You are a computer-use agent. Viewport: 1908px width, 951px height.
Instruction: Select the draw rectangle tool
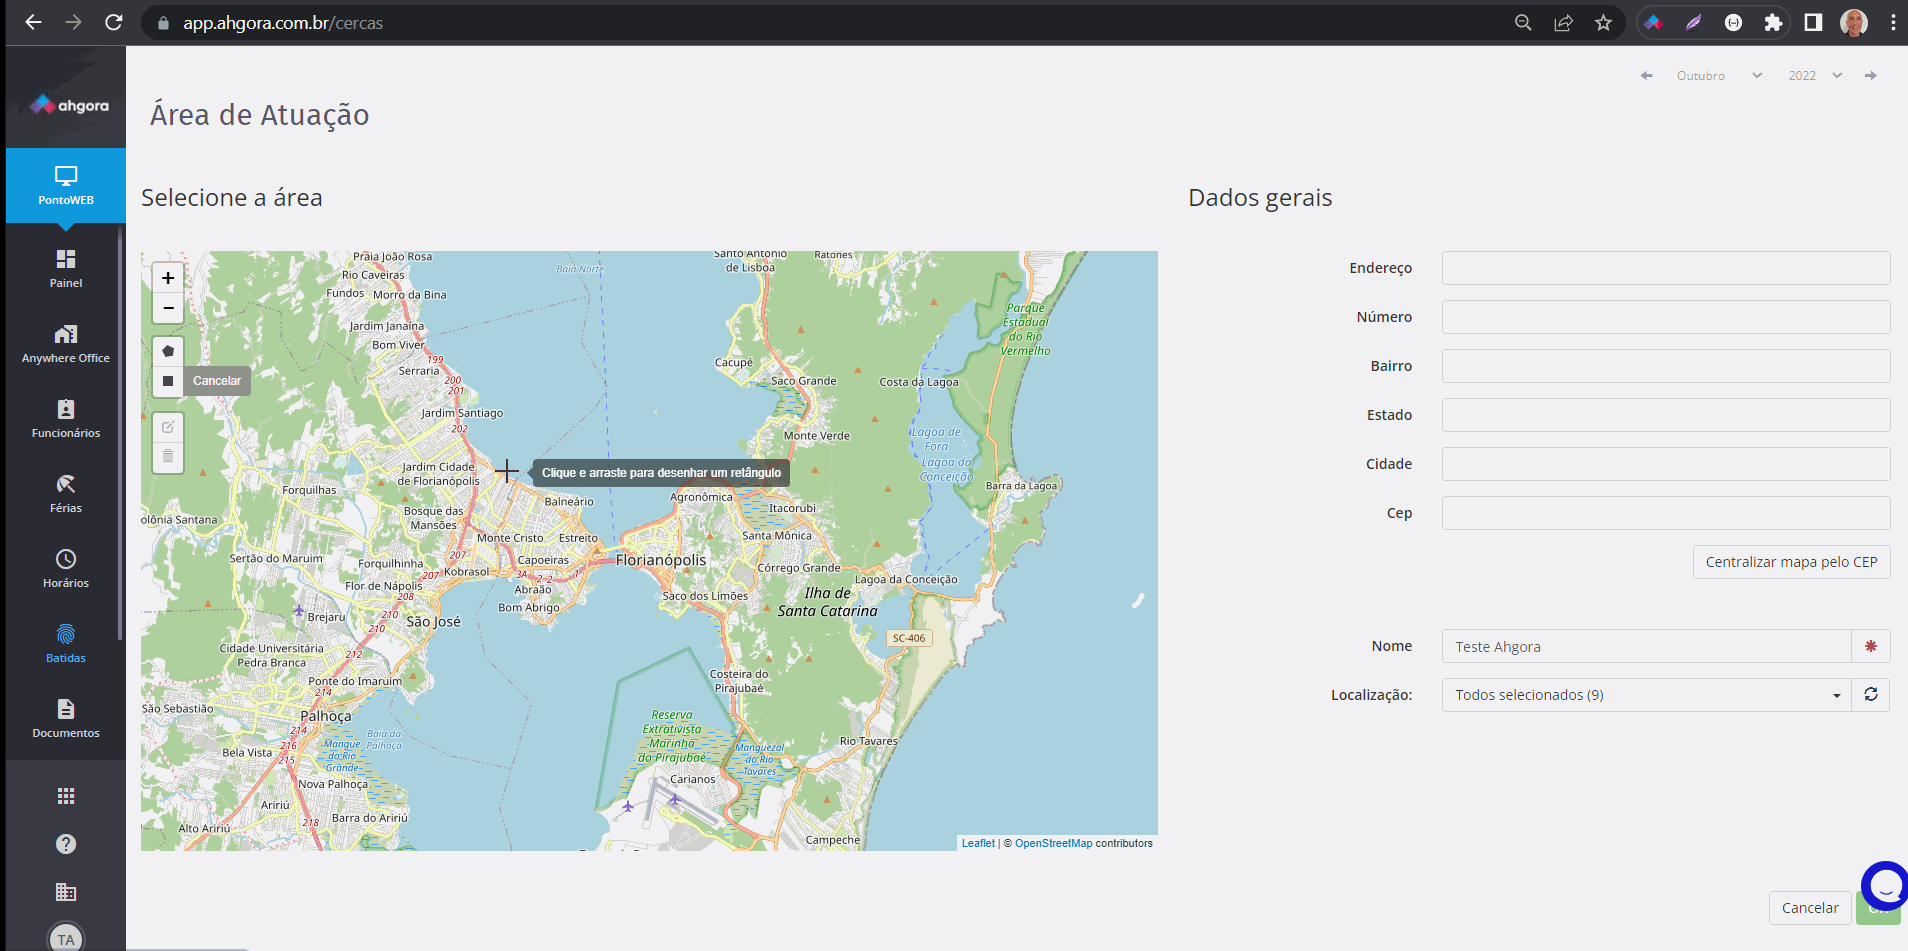[168, 381]
